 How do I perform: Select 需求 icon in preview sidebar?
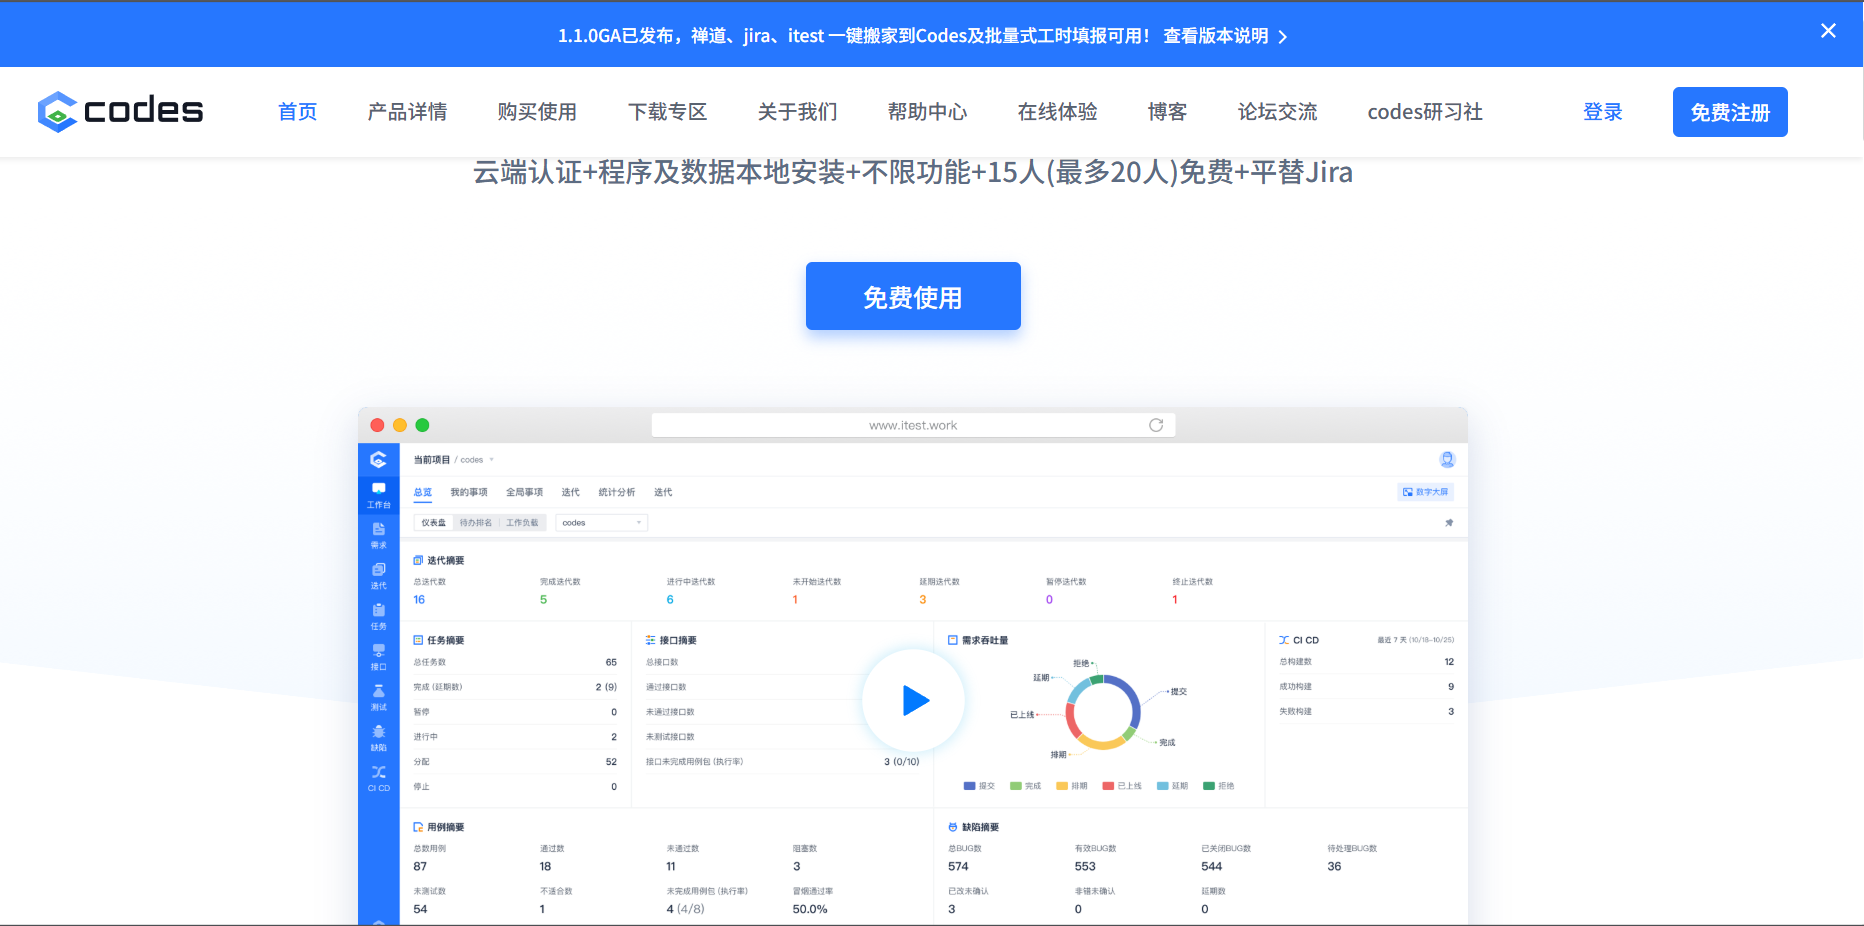378,535
